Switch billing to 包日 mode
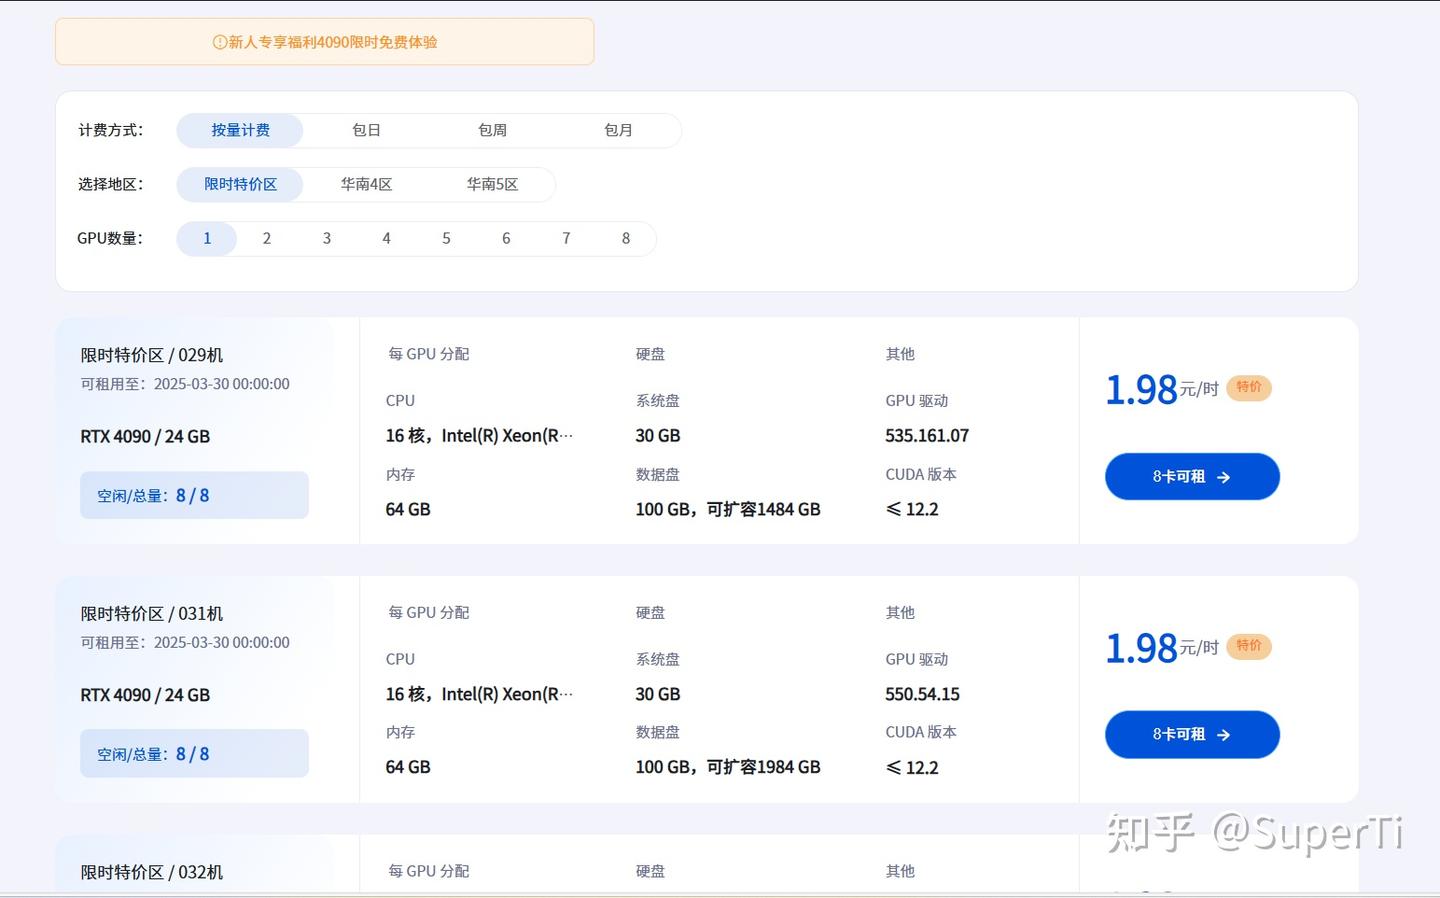Image resolution: width=1440 pixels, height=898 pixels. pyautogui.click(x=366, y=130)
